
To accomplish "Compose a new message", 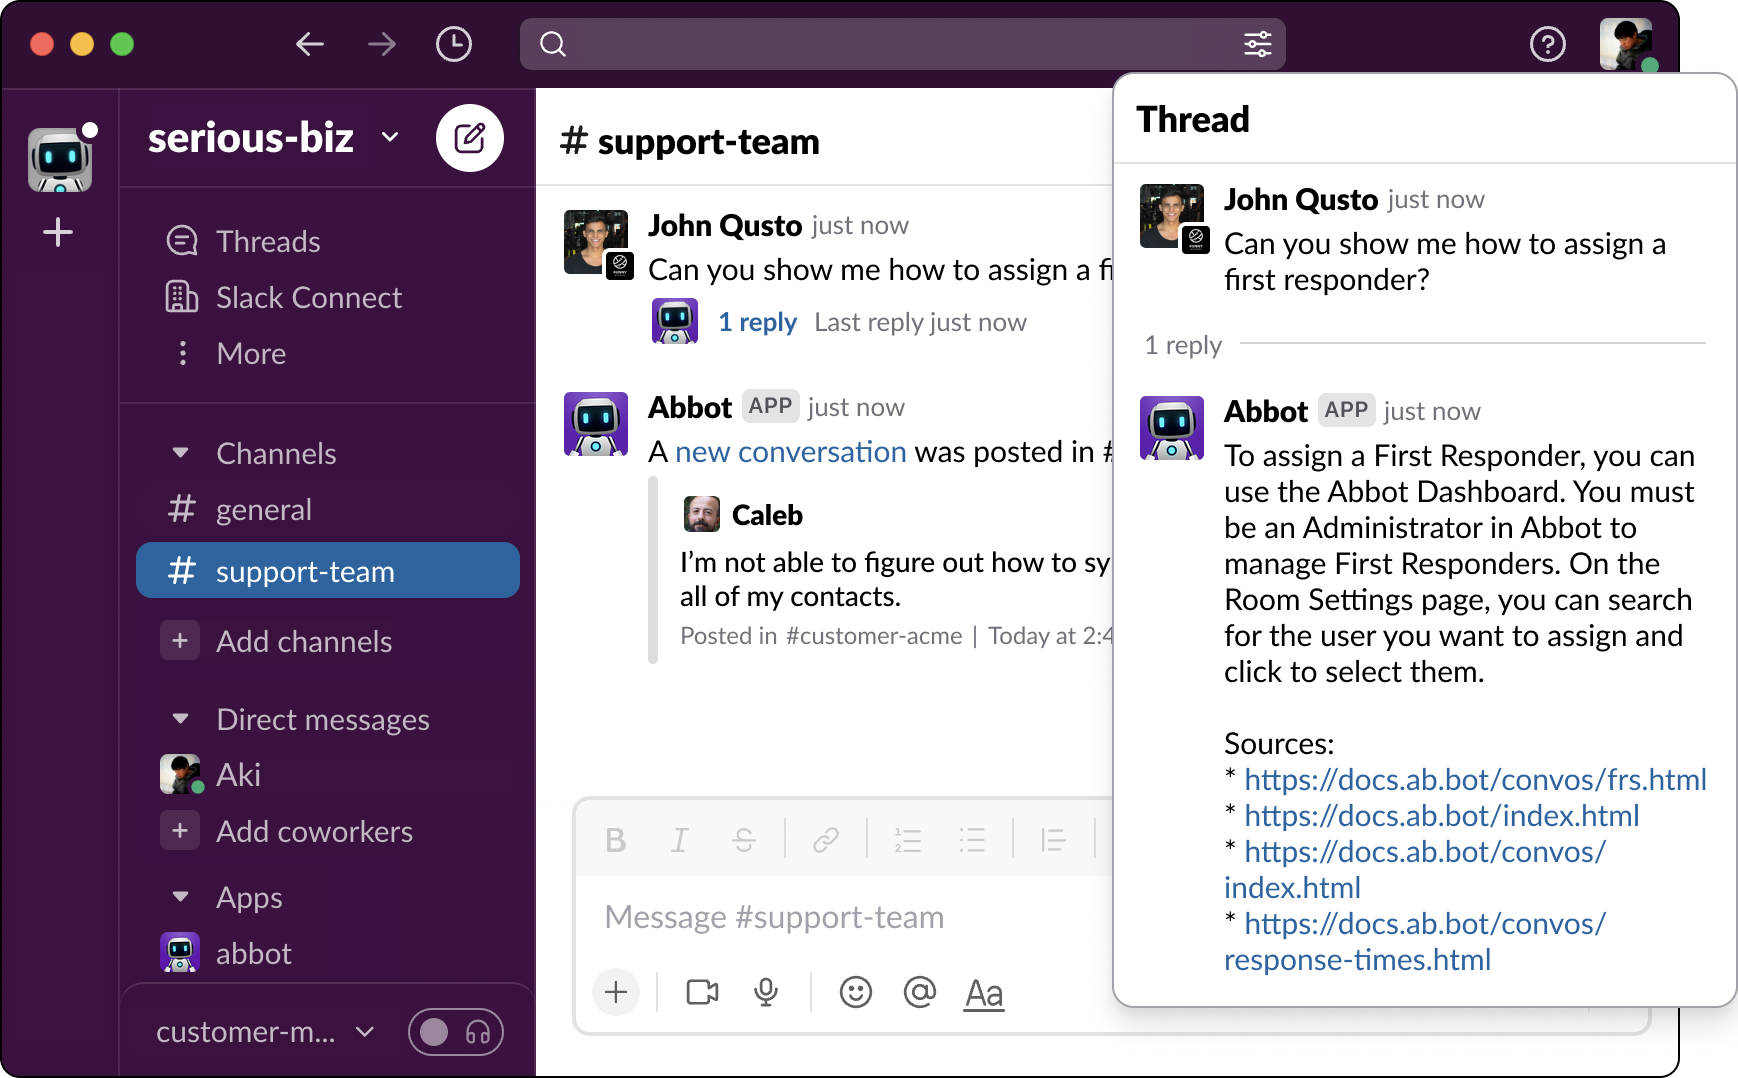I will pos(470,138).
